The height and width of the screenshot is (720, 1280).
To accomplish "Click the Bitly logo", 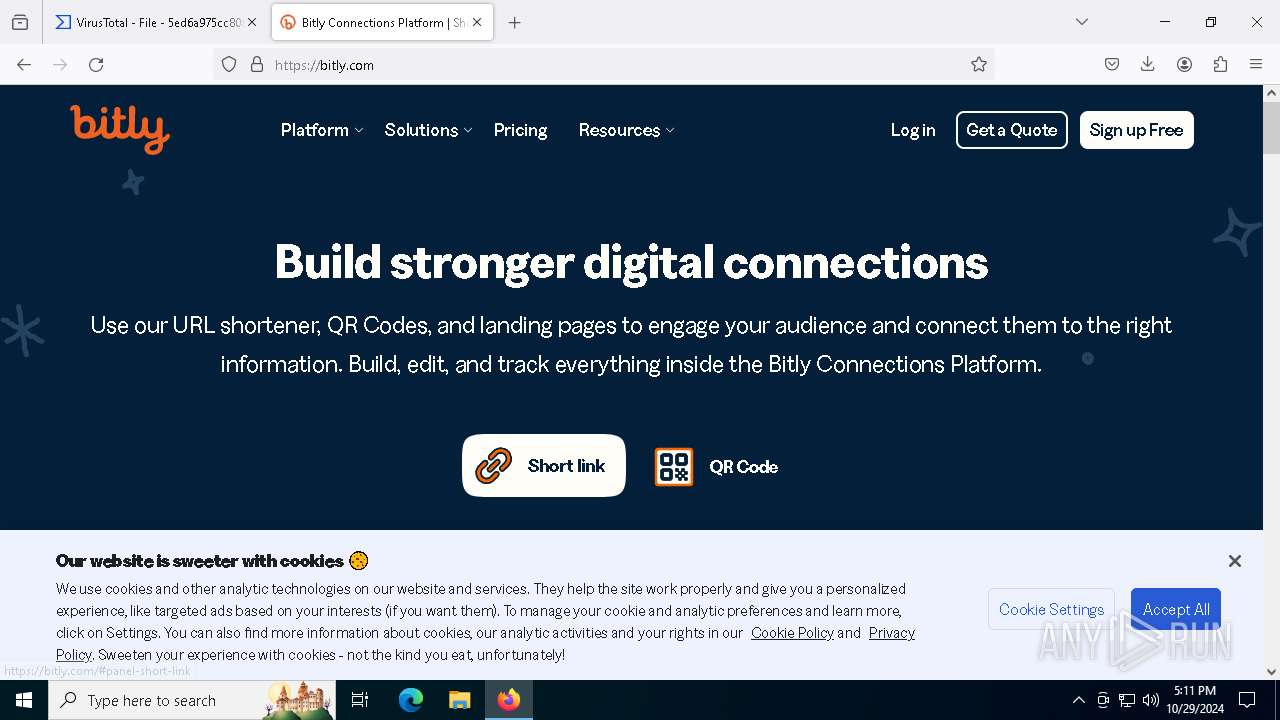I will 120,130.
